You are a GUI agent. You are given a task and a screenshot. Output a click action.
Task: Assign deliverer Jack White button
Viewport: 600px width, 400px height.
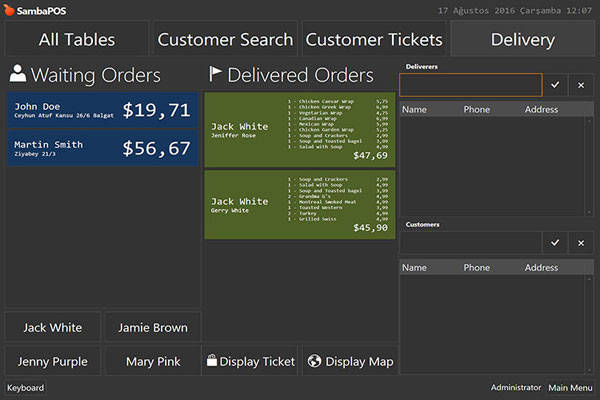tap(53, 327)
